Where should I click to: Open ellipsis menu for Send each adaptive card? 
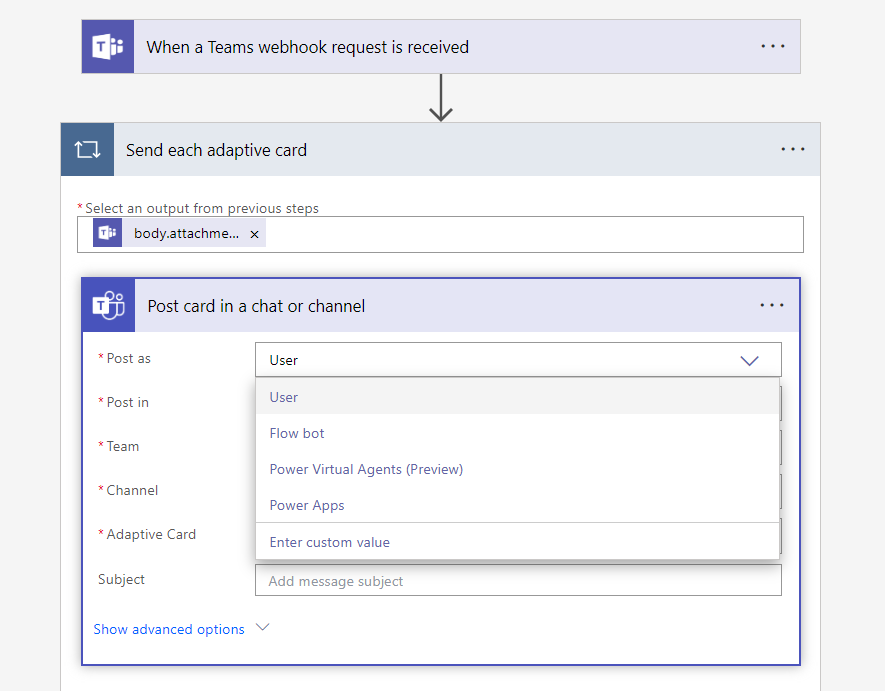pos(793,150)
